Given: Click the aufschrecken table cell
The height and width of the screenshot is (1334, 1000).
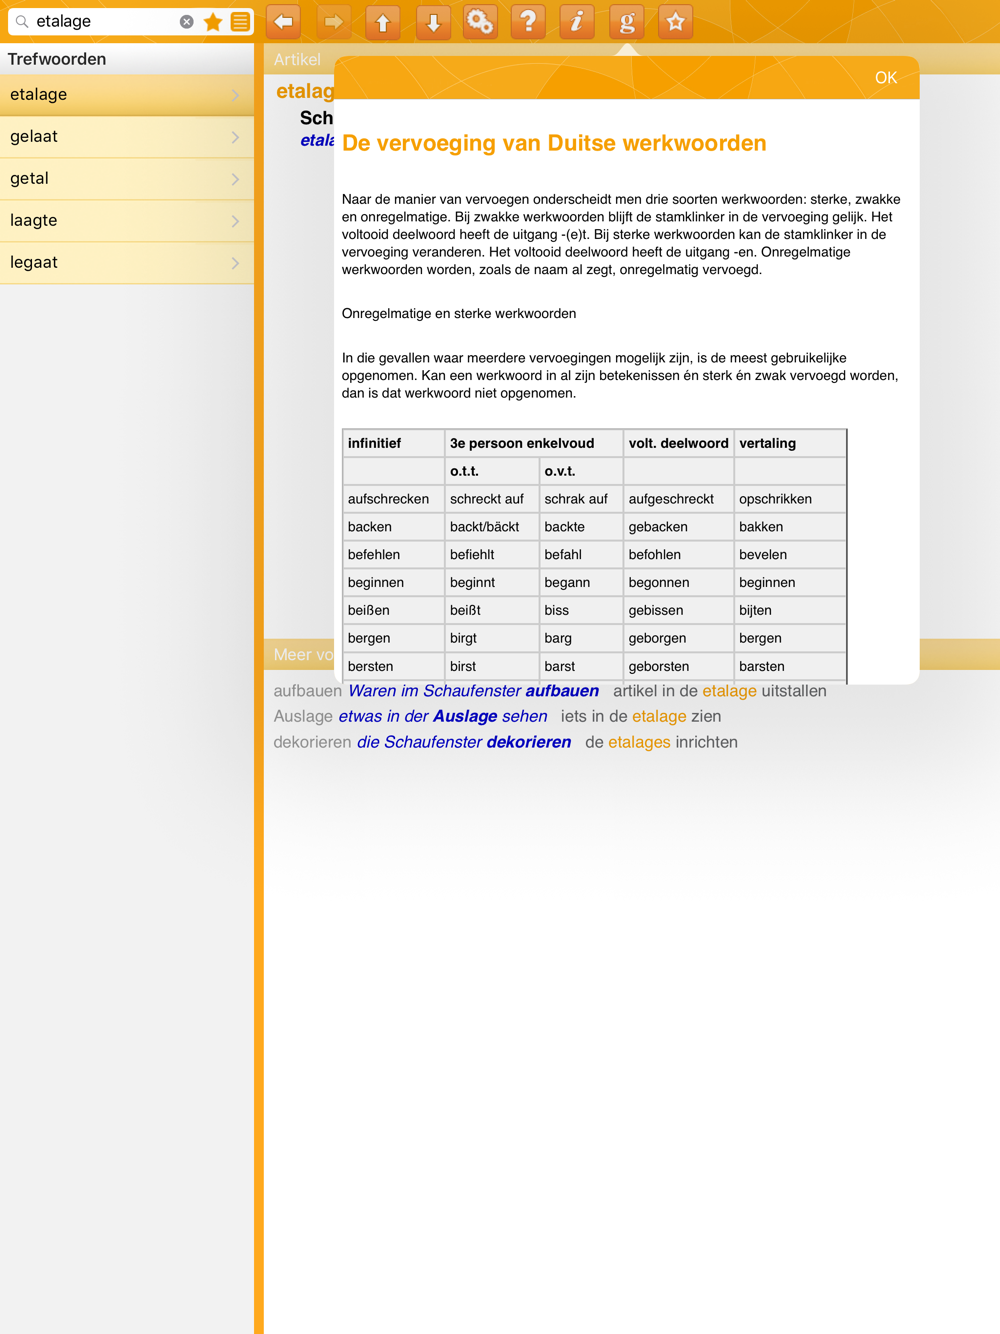Looking at the screenshot, I should point(394,499).
